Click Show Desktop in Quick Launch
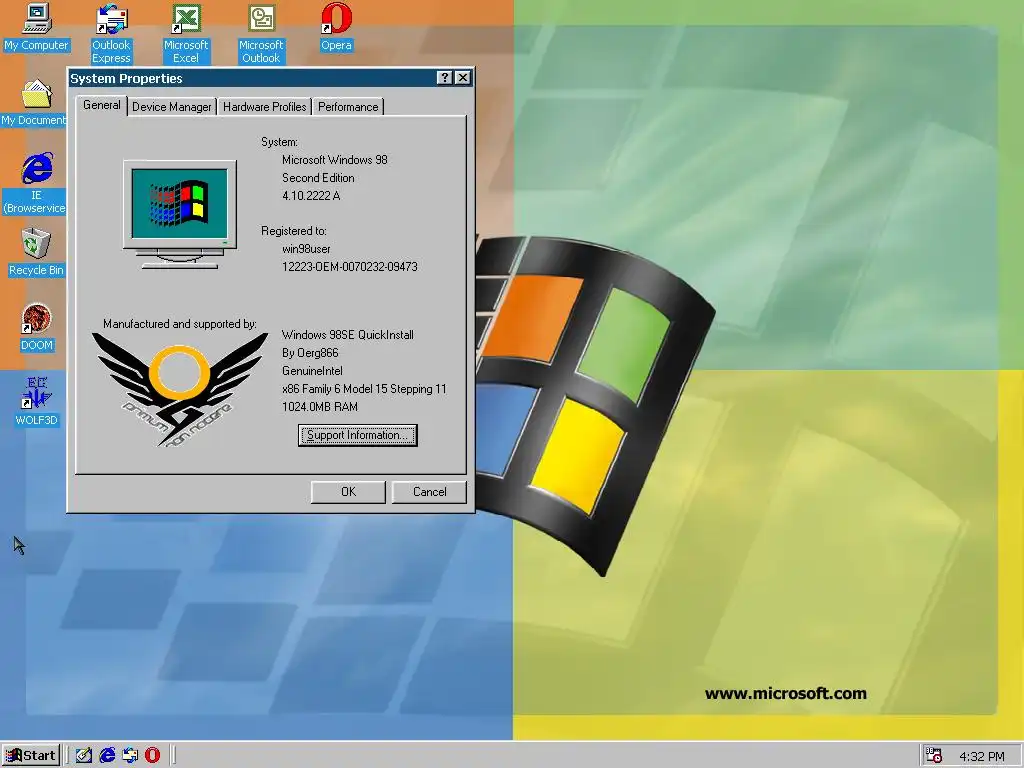The height and width of the screenshot is (768, 1024). coord(84,755)
